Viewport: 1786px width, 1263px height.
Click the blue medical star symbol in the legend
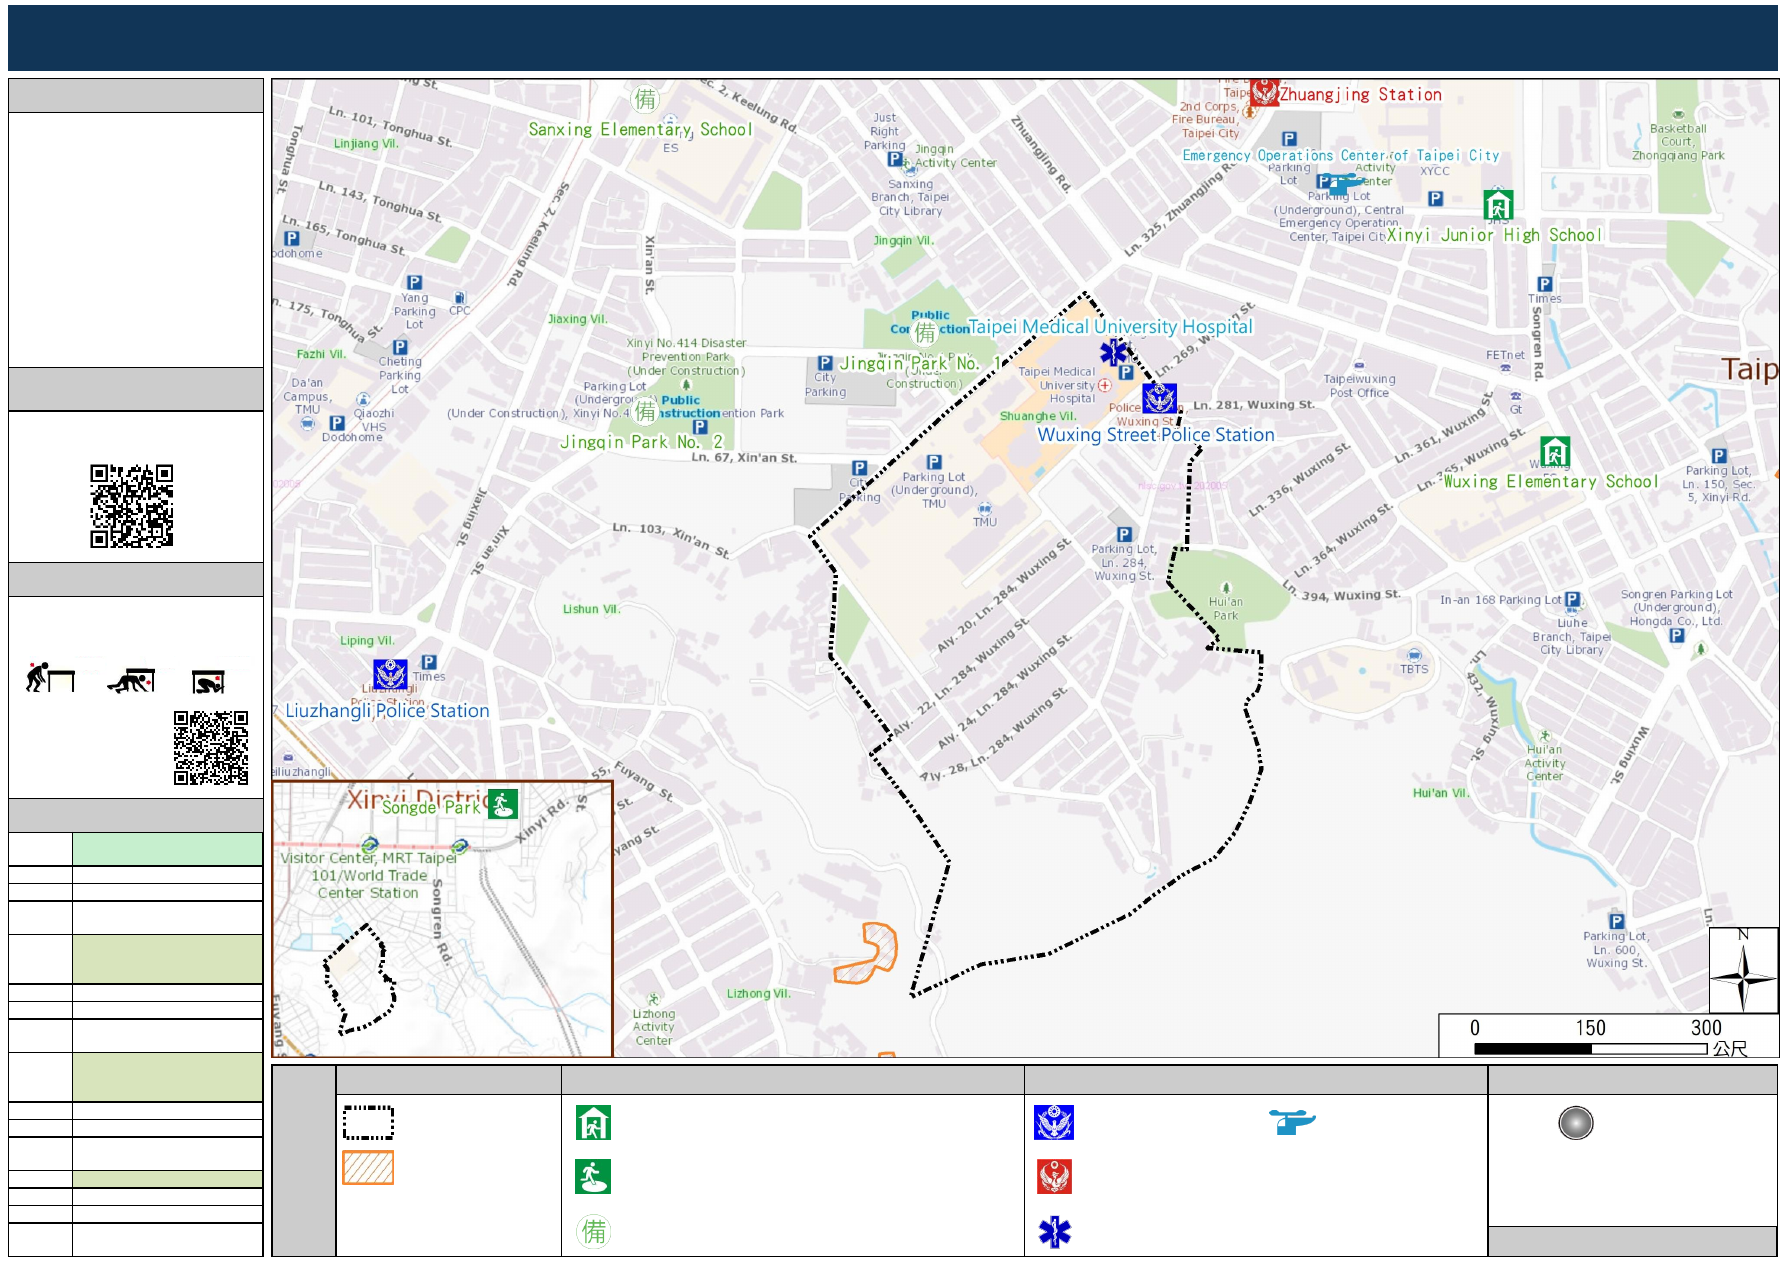[x=1054, y=1232]
